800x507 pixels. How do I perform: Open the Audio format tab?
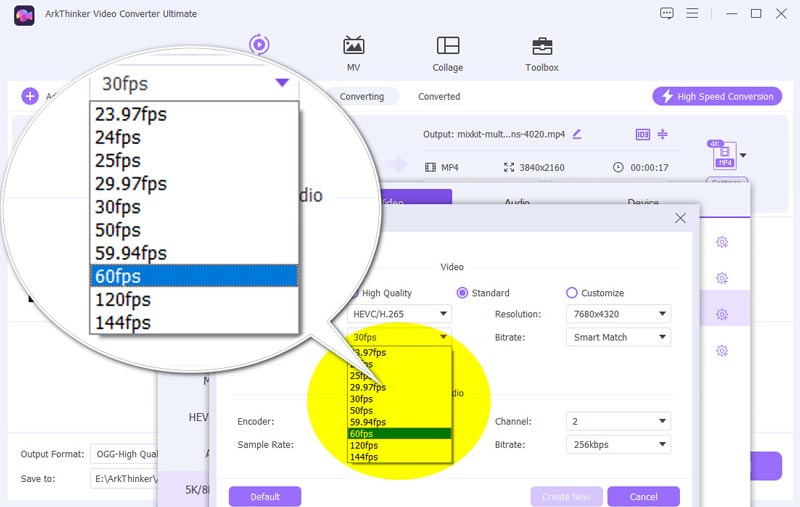pos(517,200)
